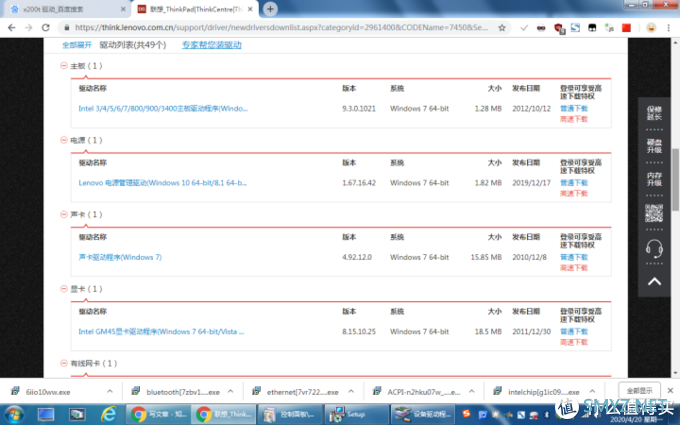
Task: Open Chrome's three-dot menu
Action: (668, 28)
